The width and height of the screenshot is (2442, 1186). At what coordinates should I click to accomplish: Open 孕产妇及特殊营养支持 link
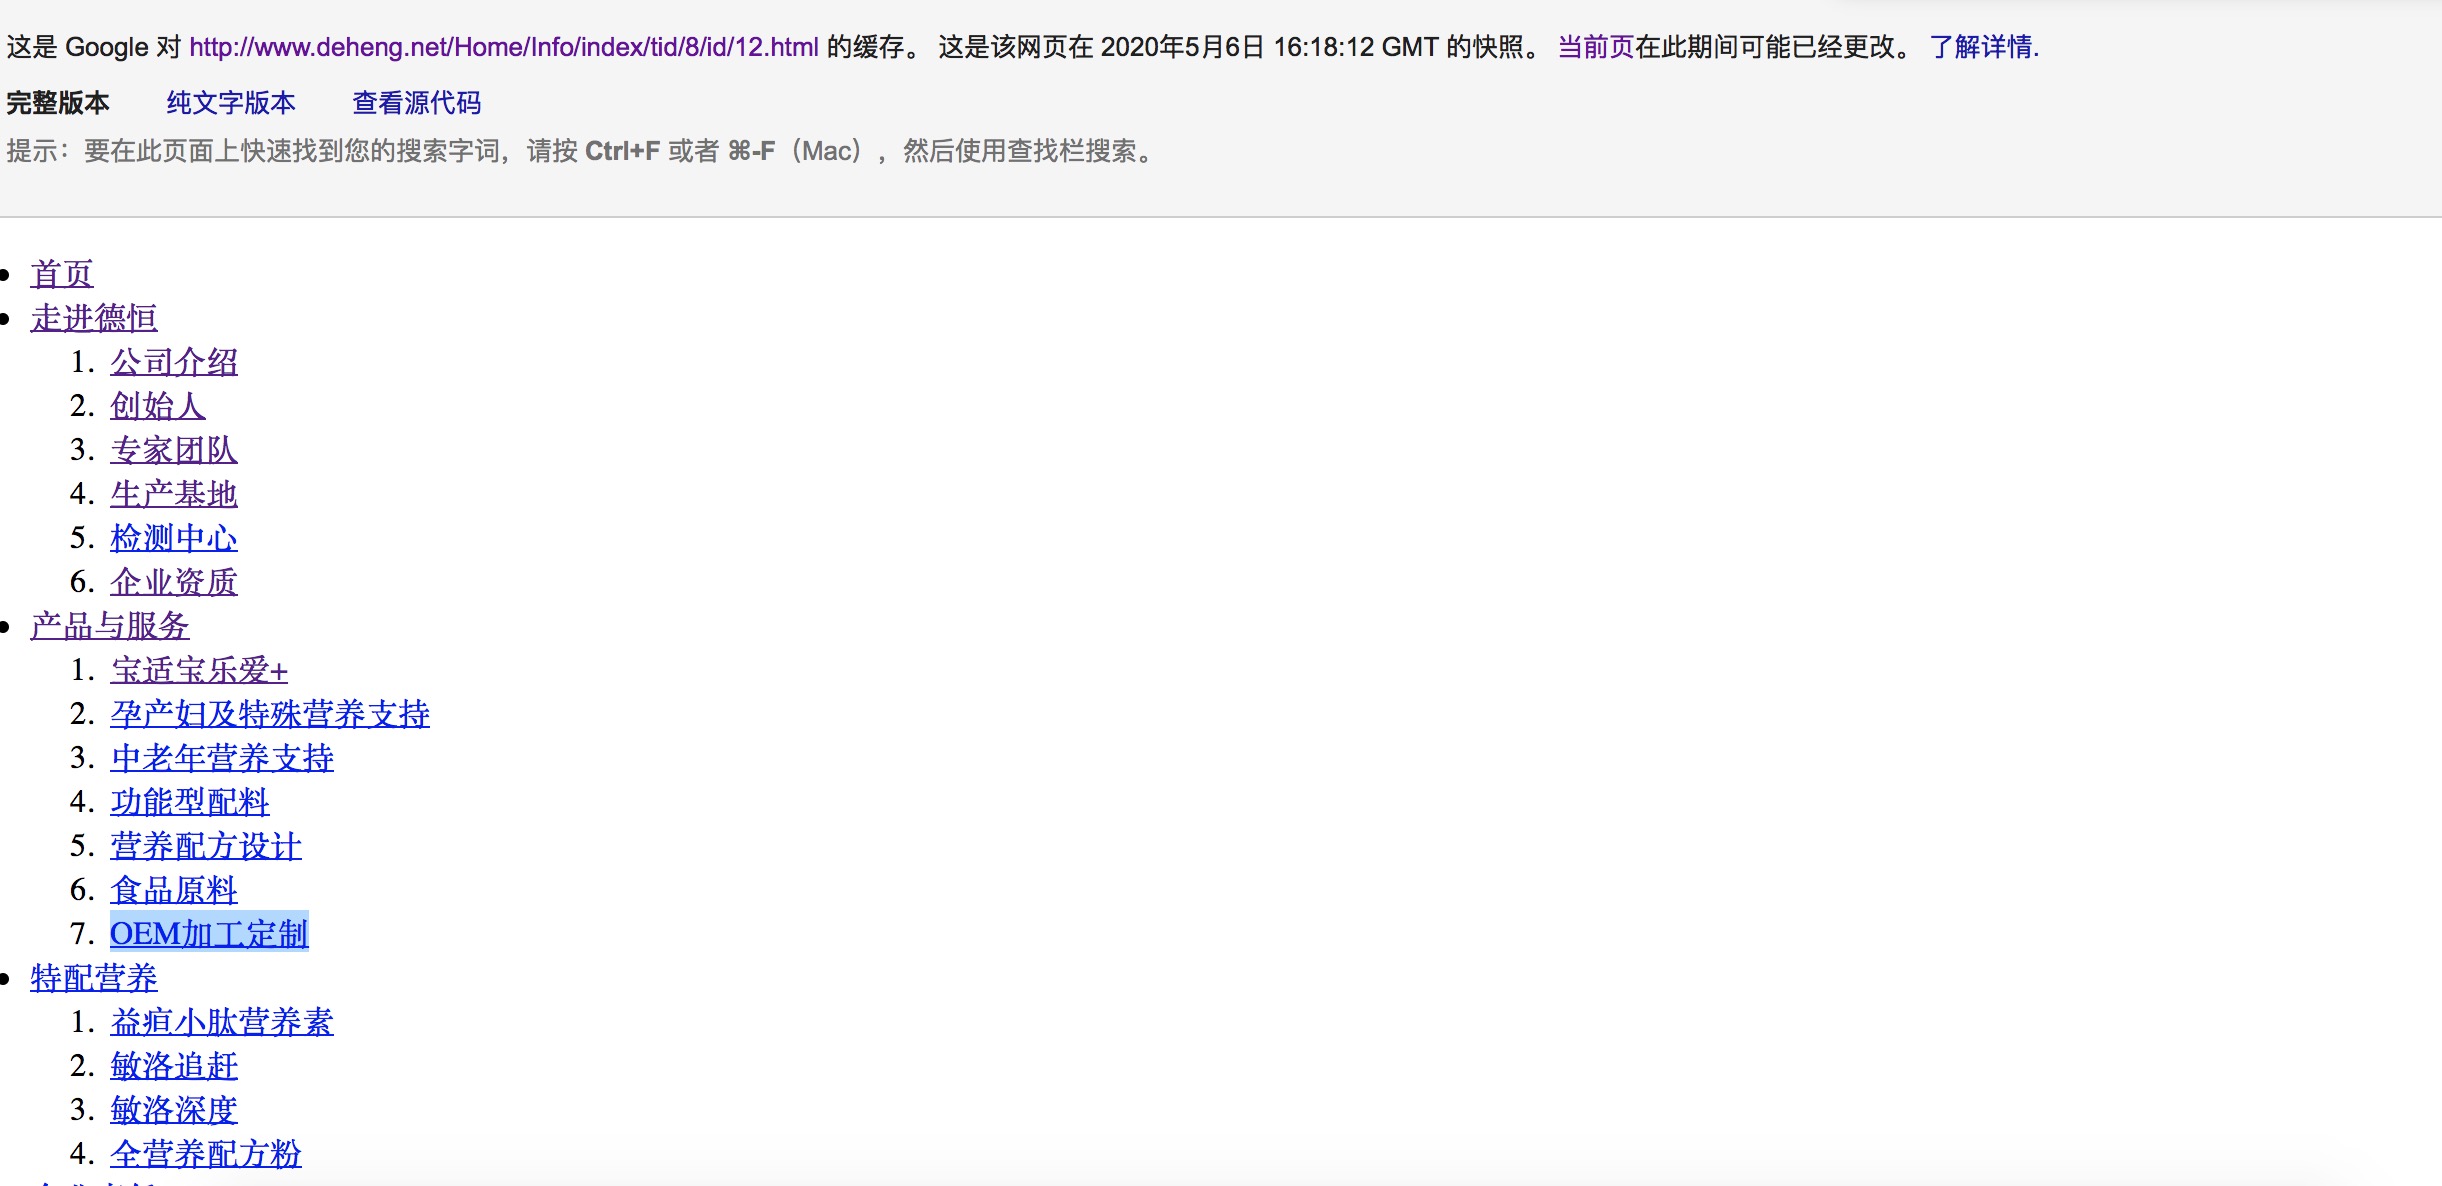(x=270, y=714)
